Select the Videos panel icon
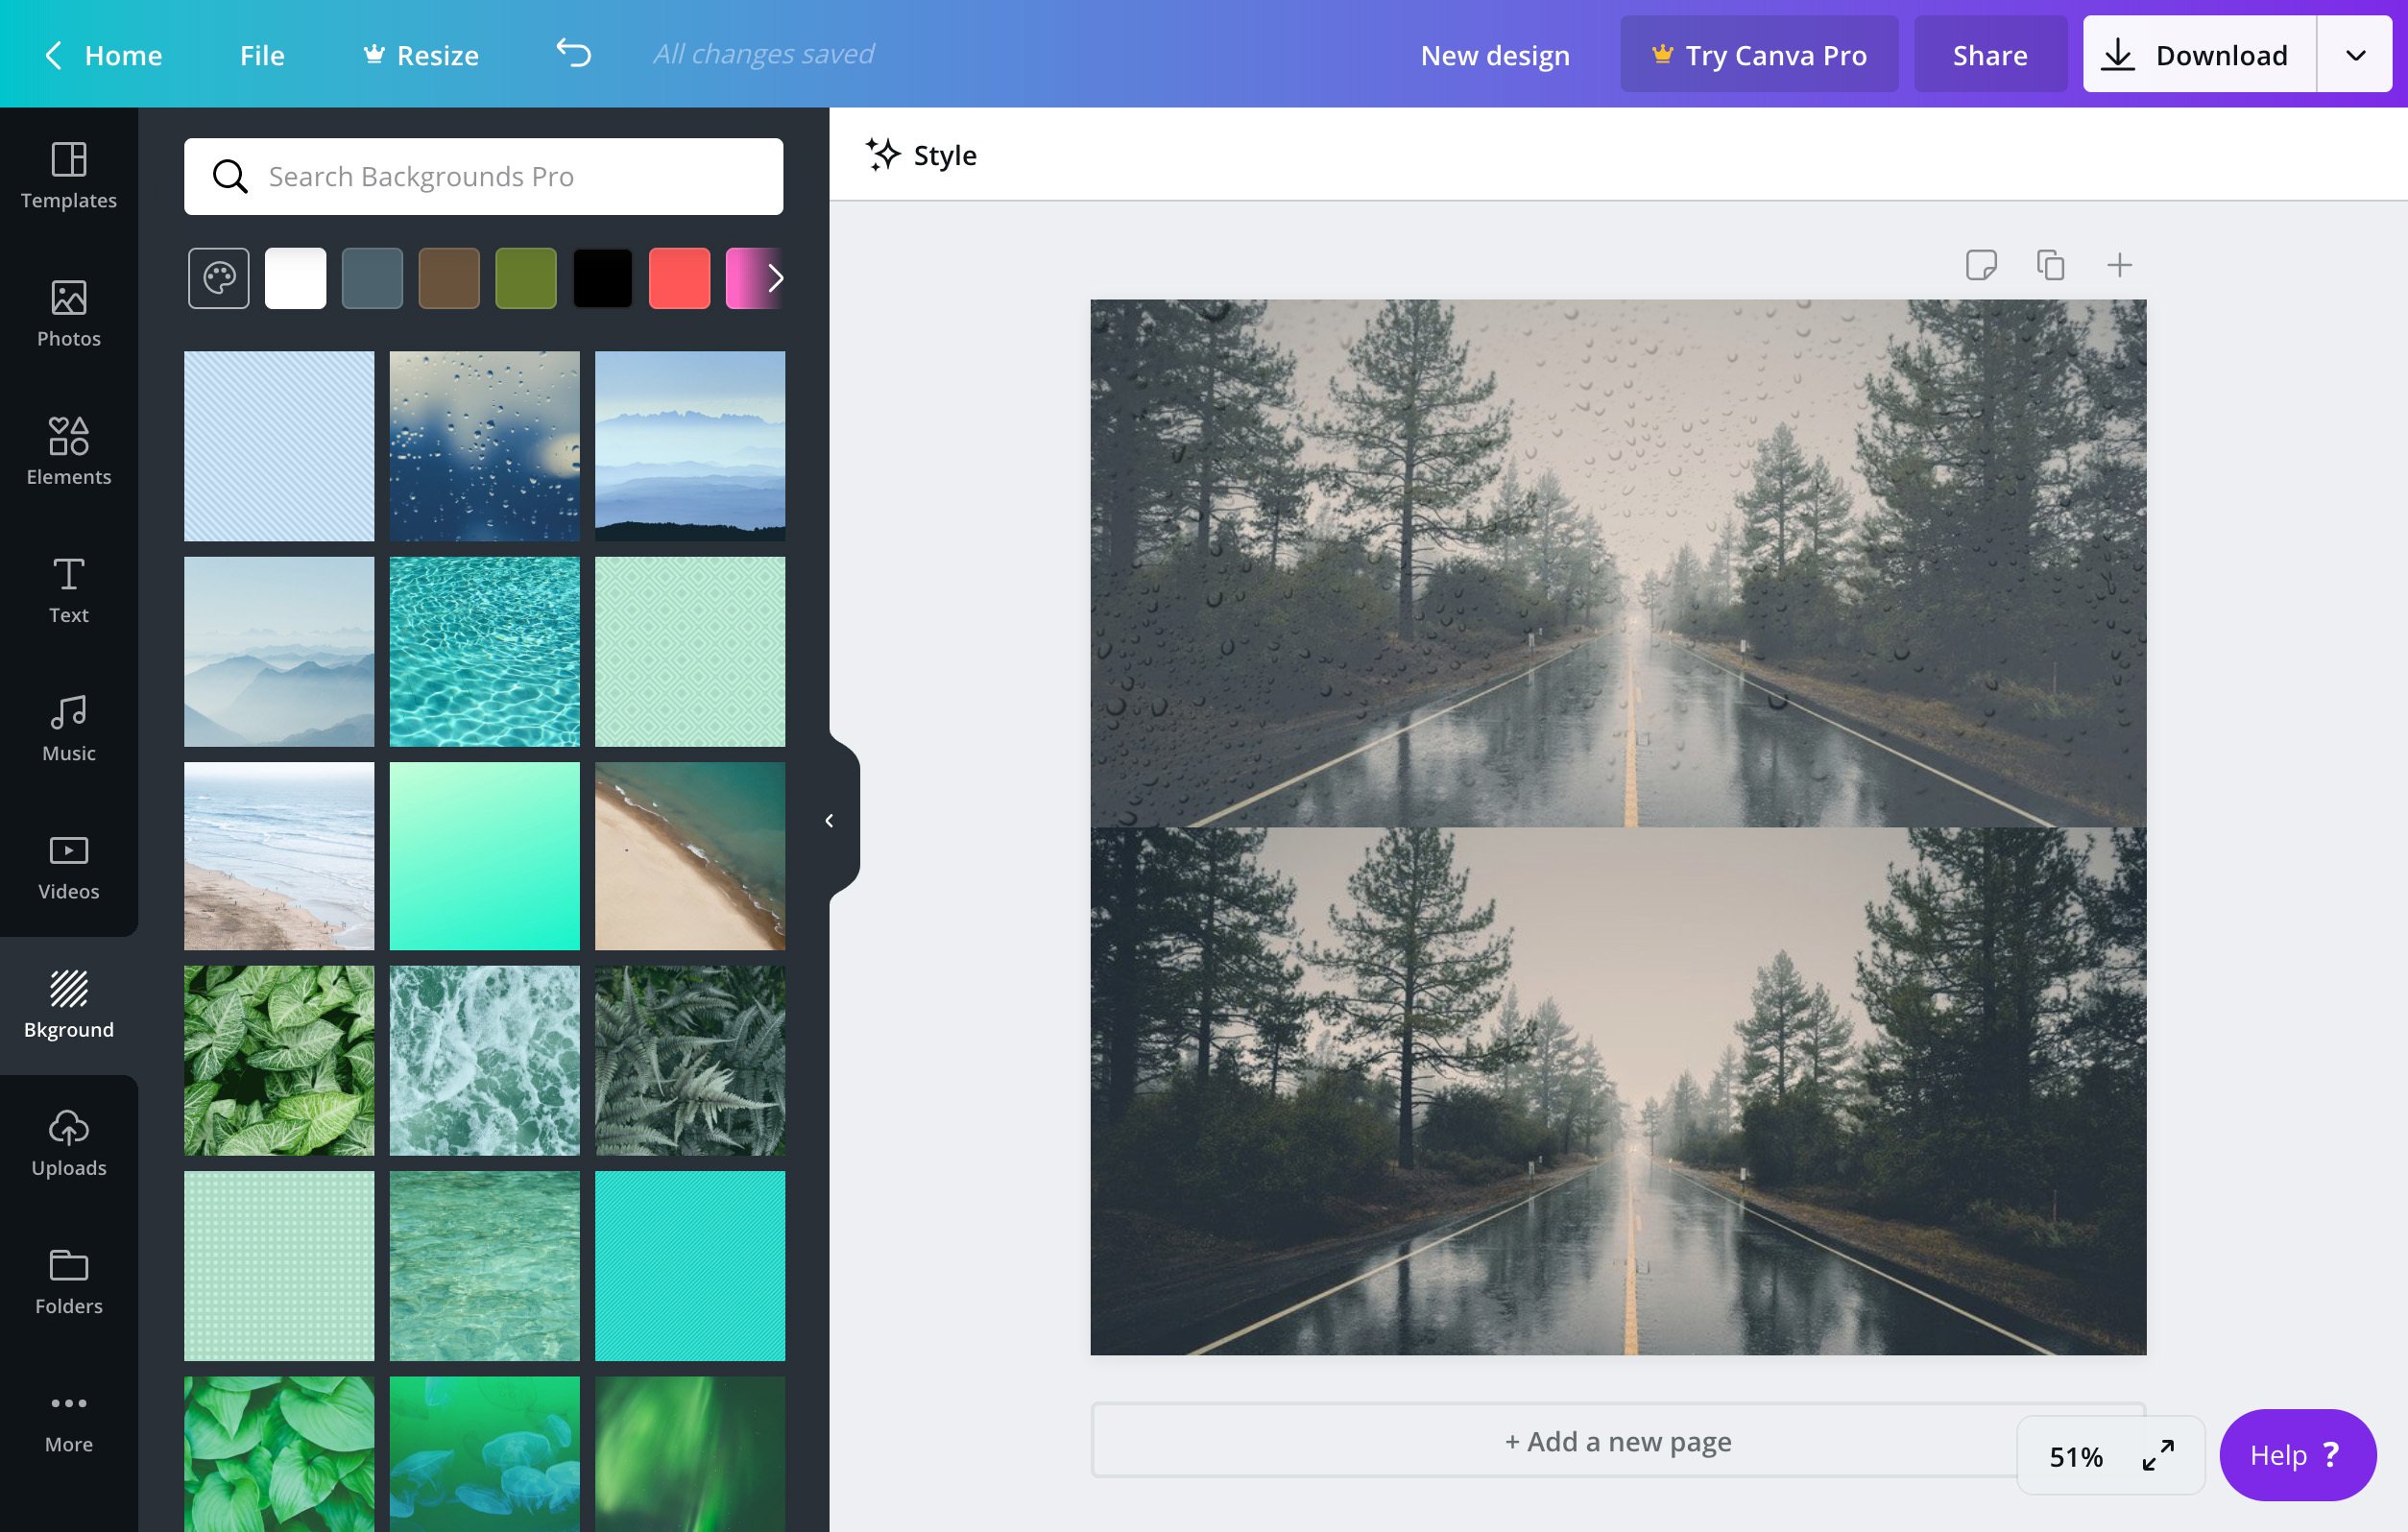2408x1532 pixels. pos(70,863)
